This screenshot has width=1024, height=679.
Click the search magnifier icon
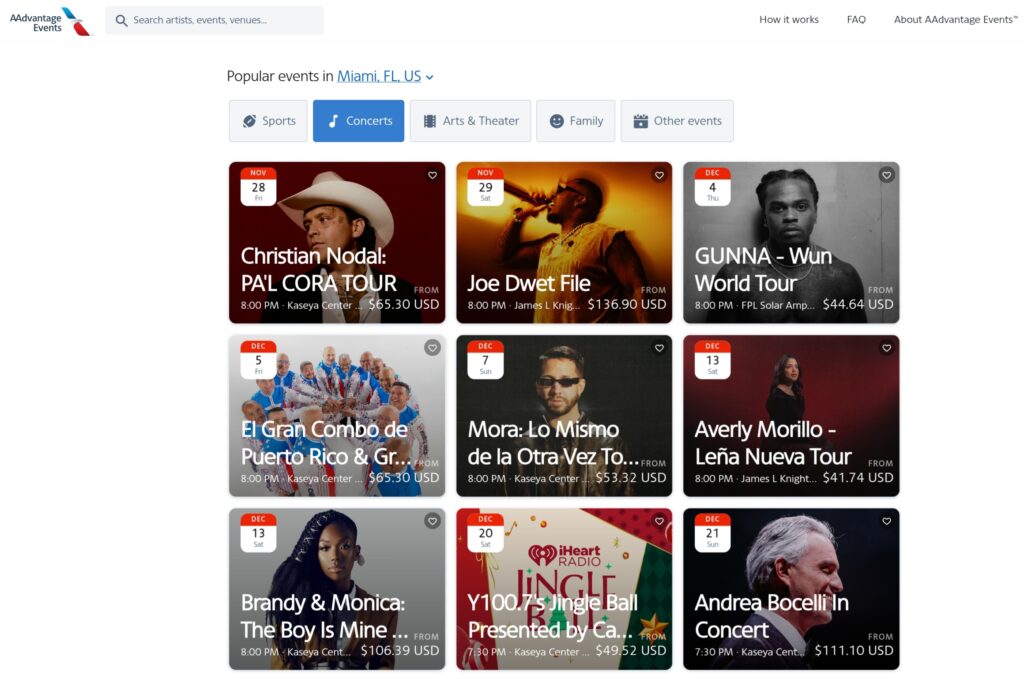tap(121, 20)
